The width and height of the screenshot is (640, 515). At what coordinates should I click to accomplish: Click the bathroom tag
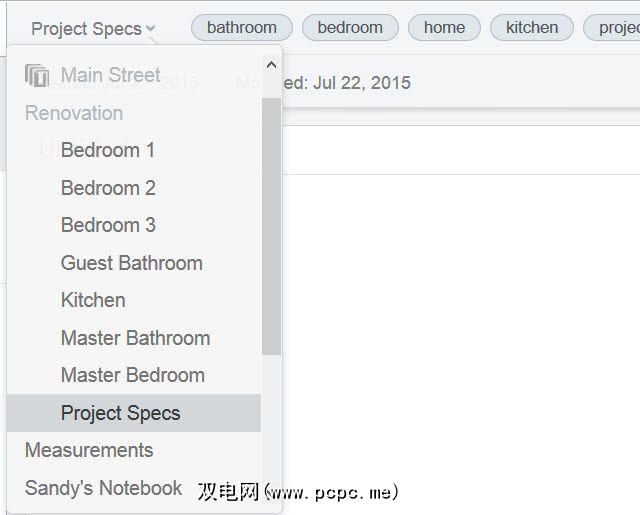(x=241, y=28)
